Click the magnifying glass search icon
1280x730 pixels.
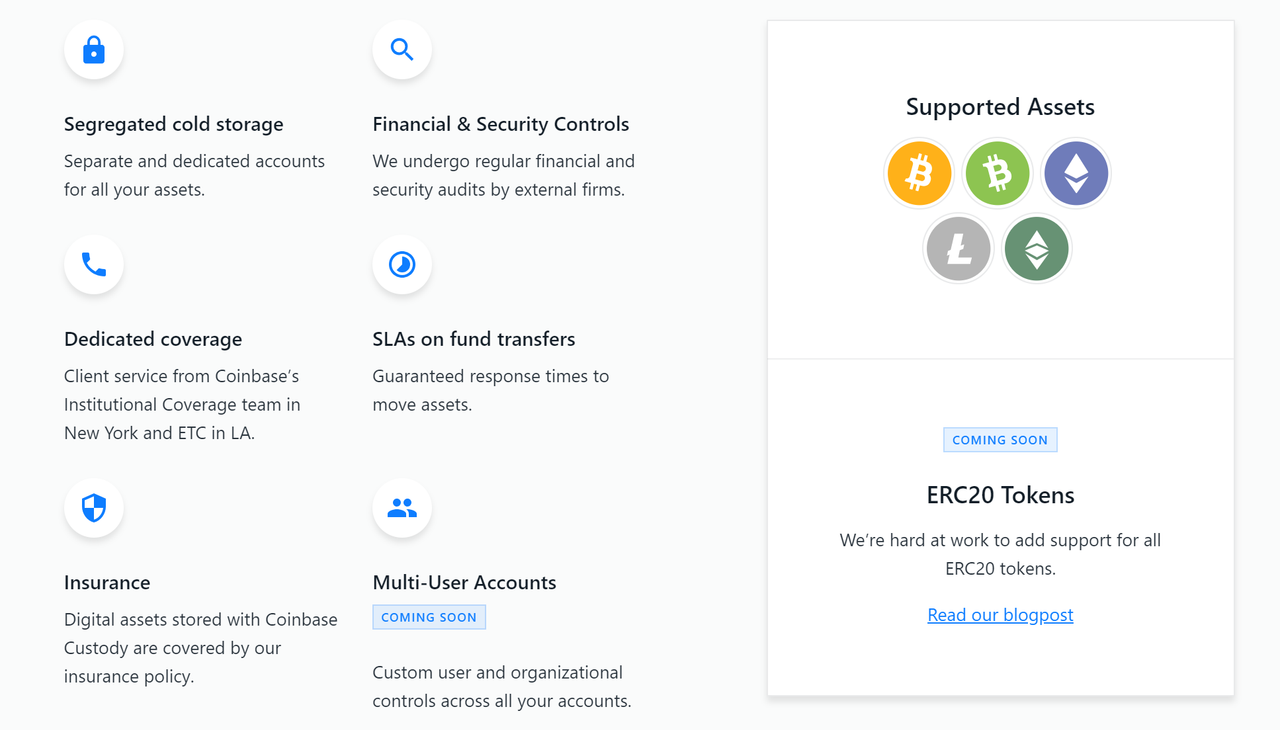[402, 50]
